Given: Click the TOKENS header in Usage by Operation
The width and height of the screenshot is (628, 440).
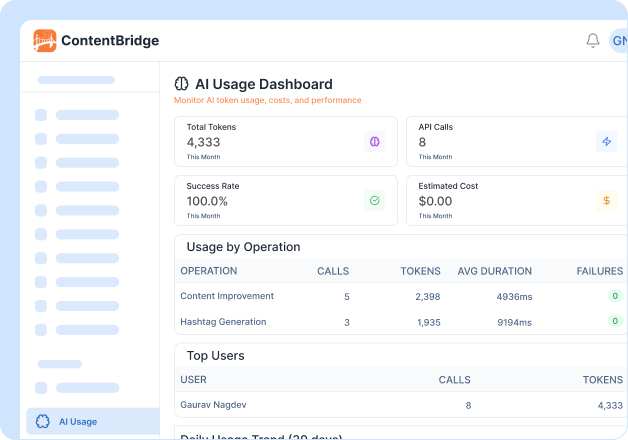Looking at the screenshot, I should 420,271.
